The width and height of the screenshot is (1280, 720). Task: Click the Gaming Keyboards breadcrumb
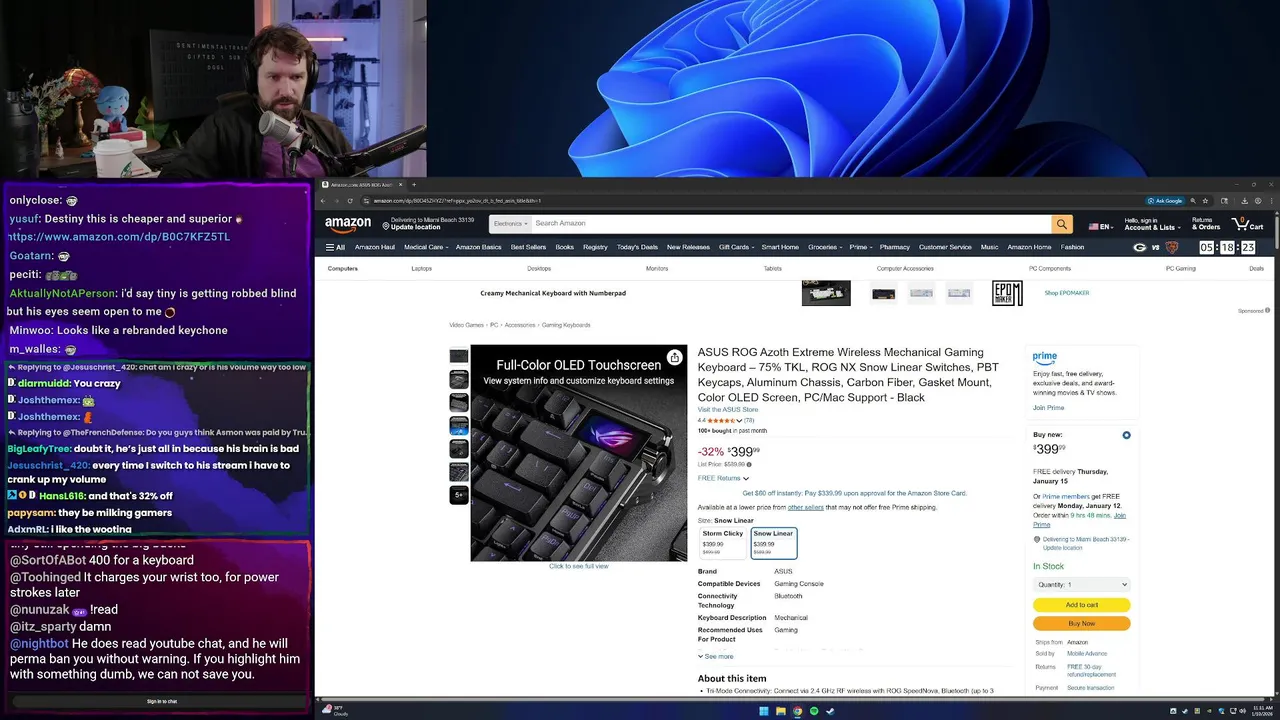point(566,325)
